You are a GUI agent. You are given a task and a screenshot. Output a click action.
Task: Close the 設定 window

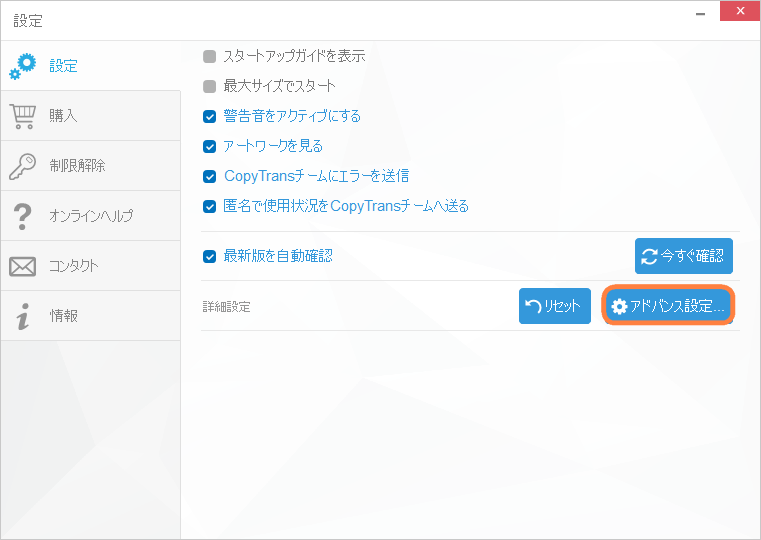point(740,11)
